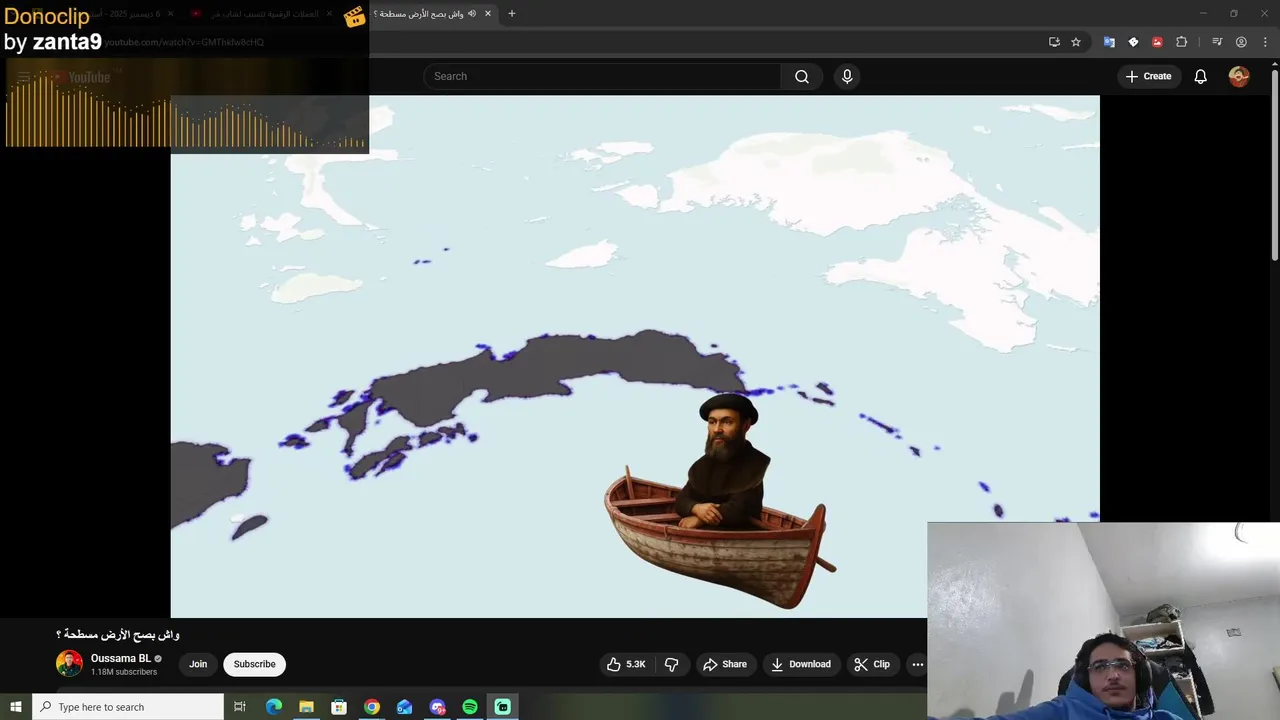
Task: Open the YouTube account avatar menu
Action: (x=1239, y=76)
